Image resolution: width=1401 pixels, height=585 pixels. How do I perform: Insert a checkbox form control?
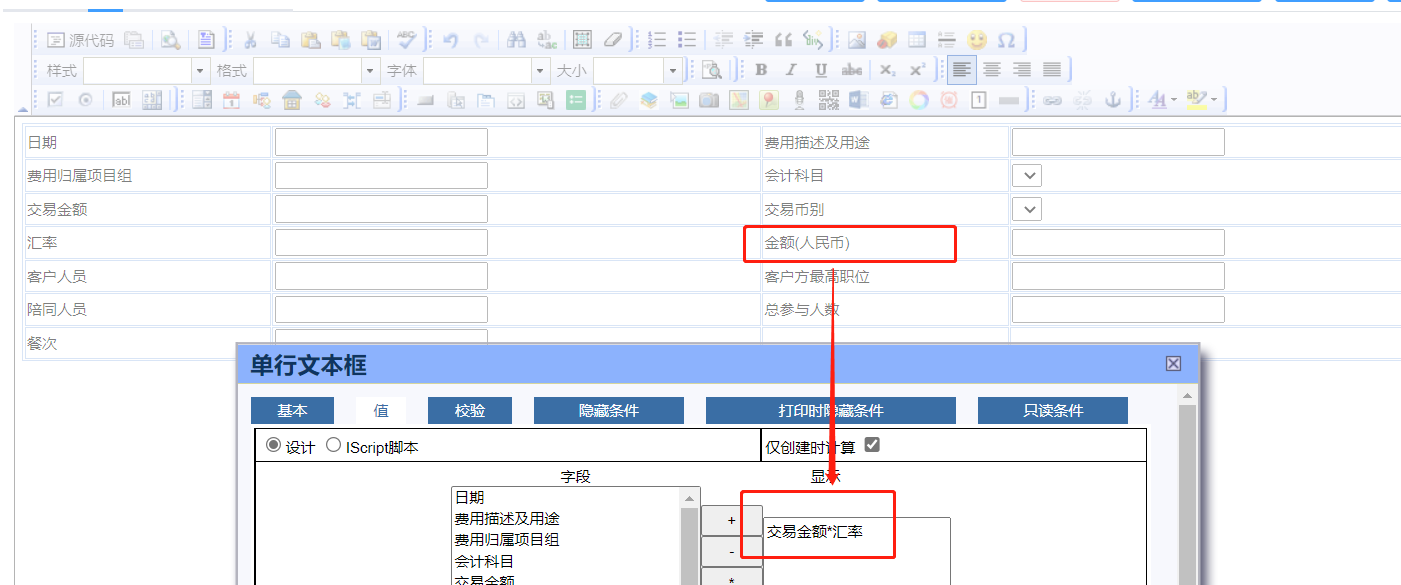(56, 100)
